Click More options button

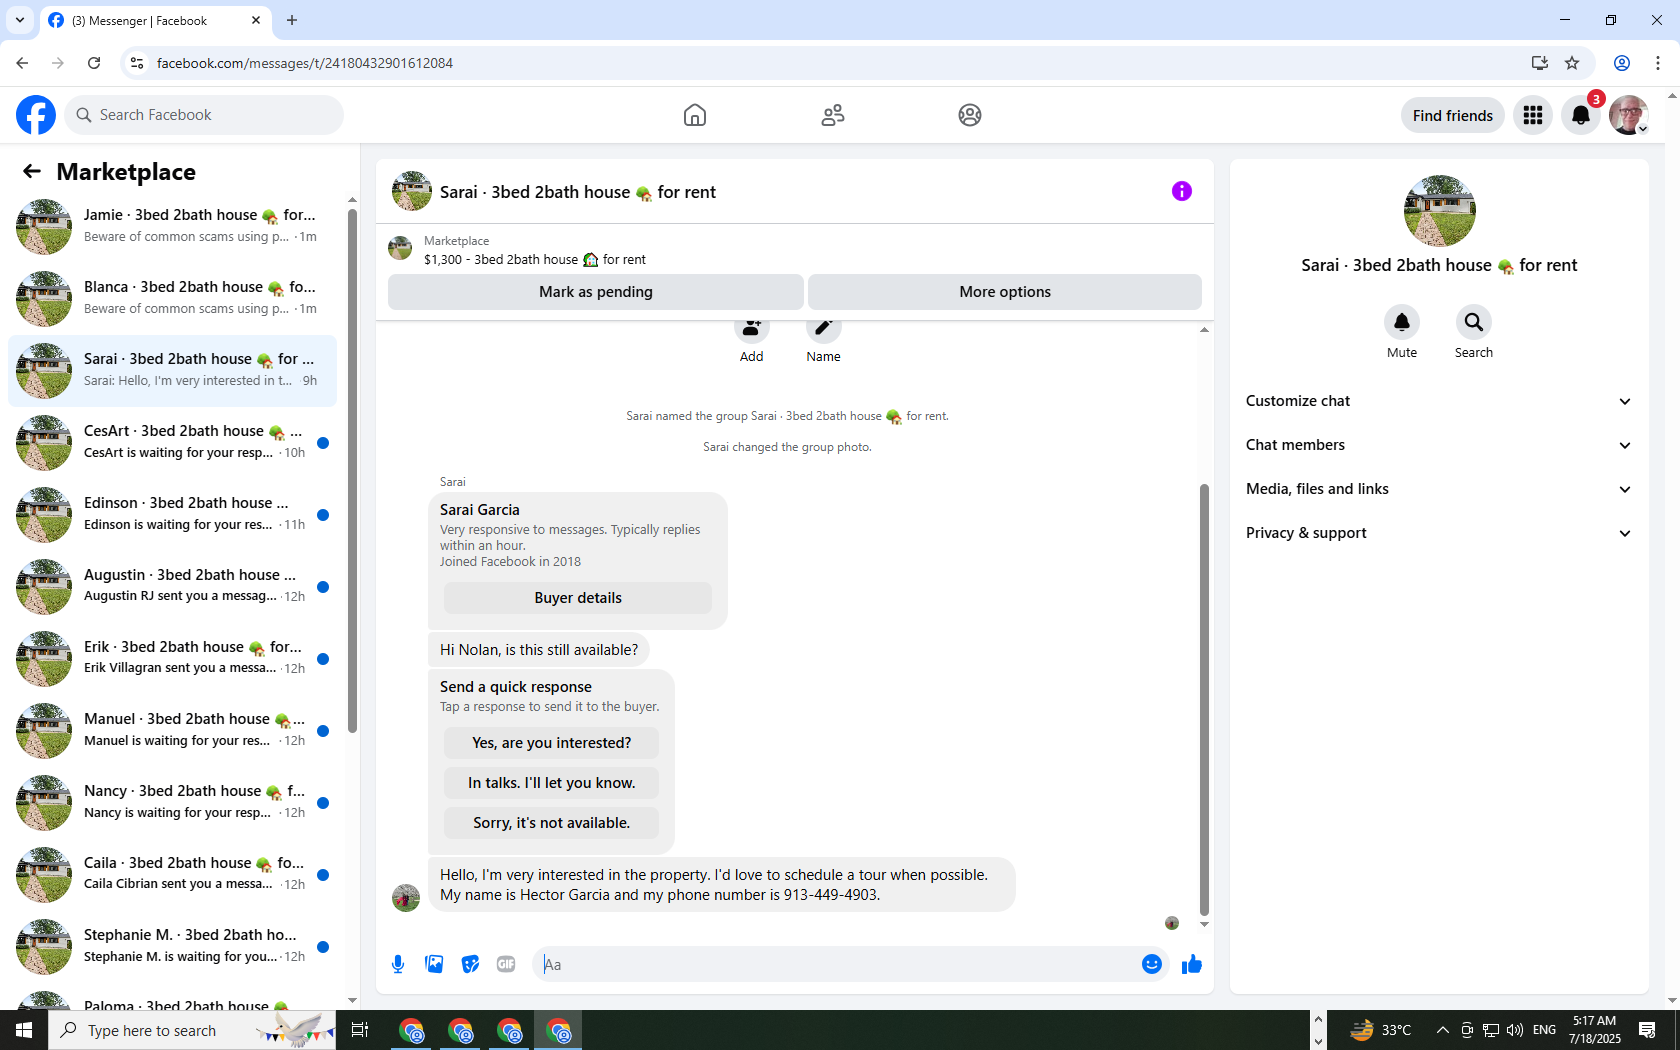tap(1005, 292)
